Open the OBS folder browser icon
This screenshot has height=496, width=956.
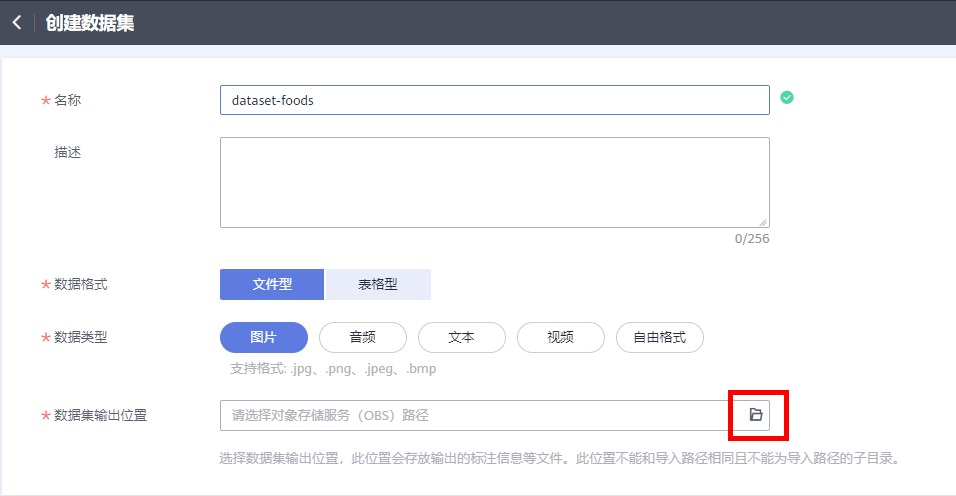pos(756,415)
